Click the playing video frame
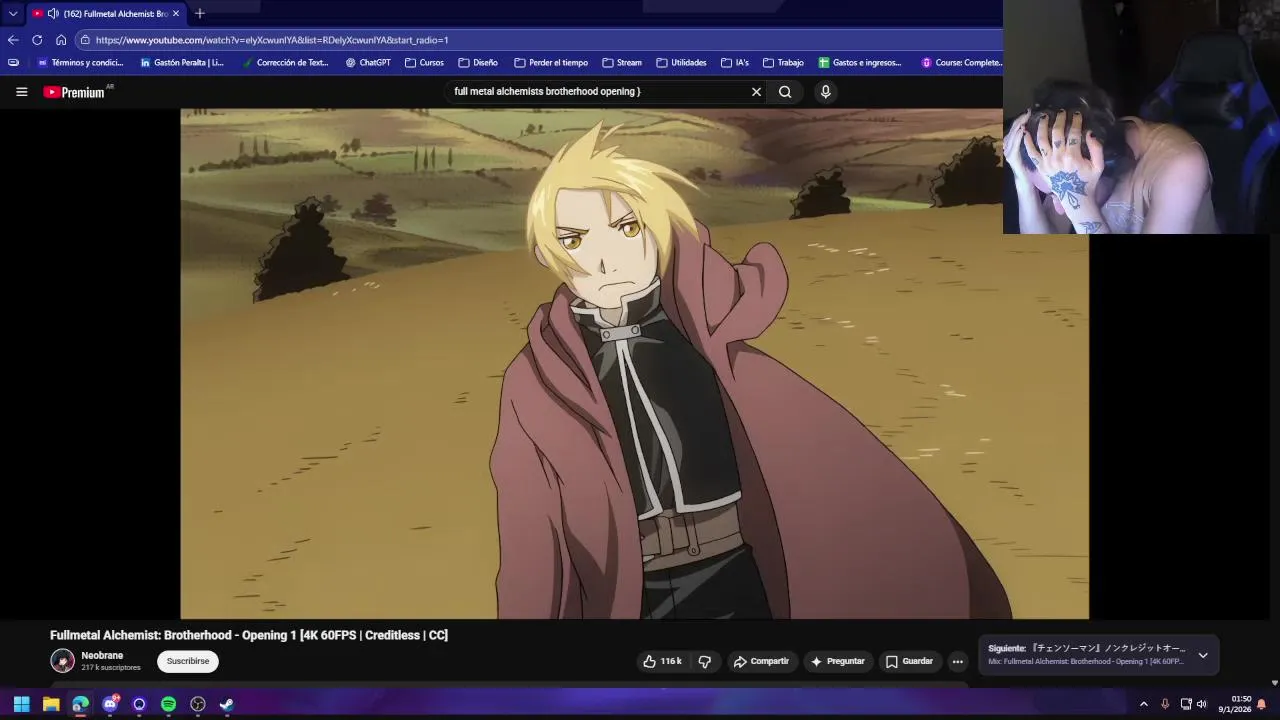1280x720 pixels. 634,364
